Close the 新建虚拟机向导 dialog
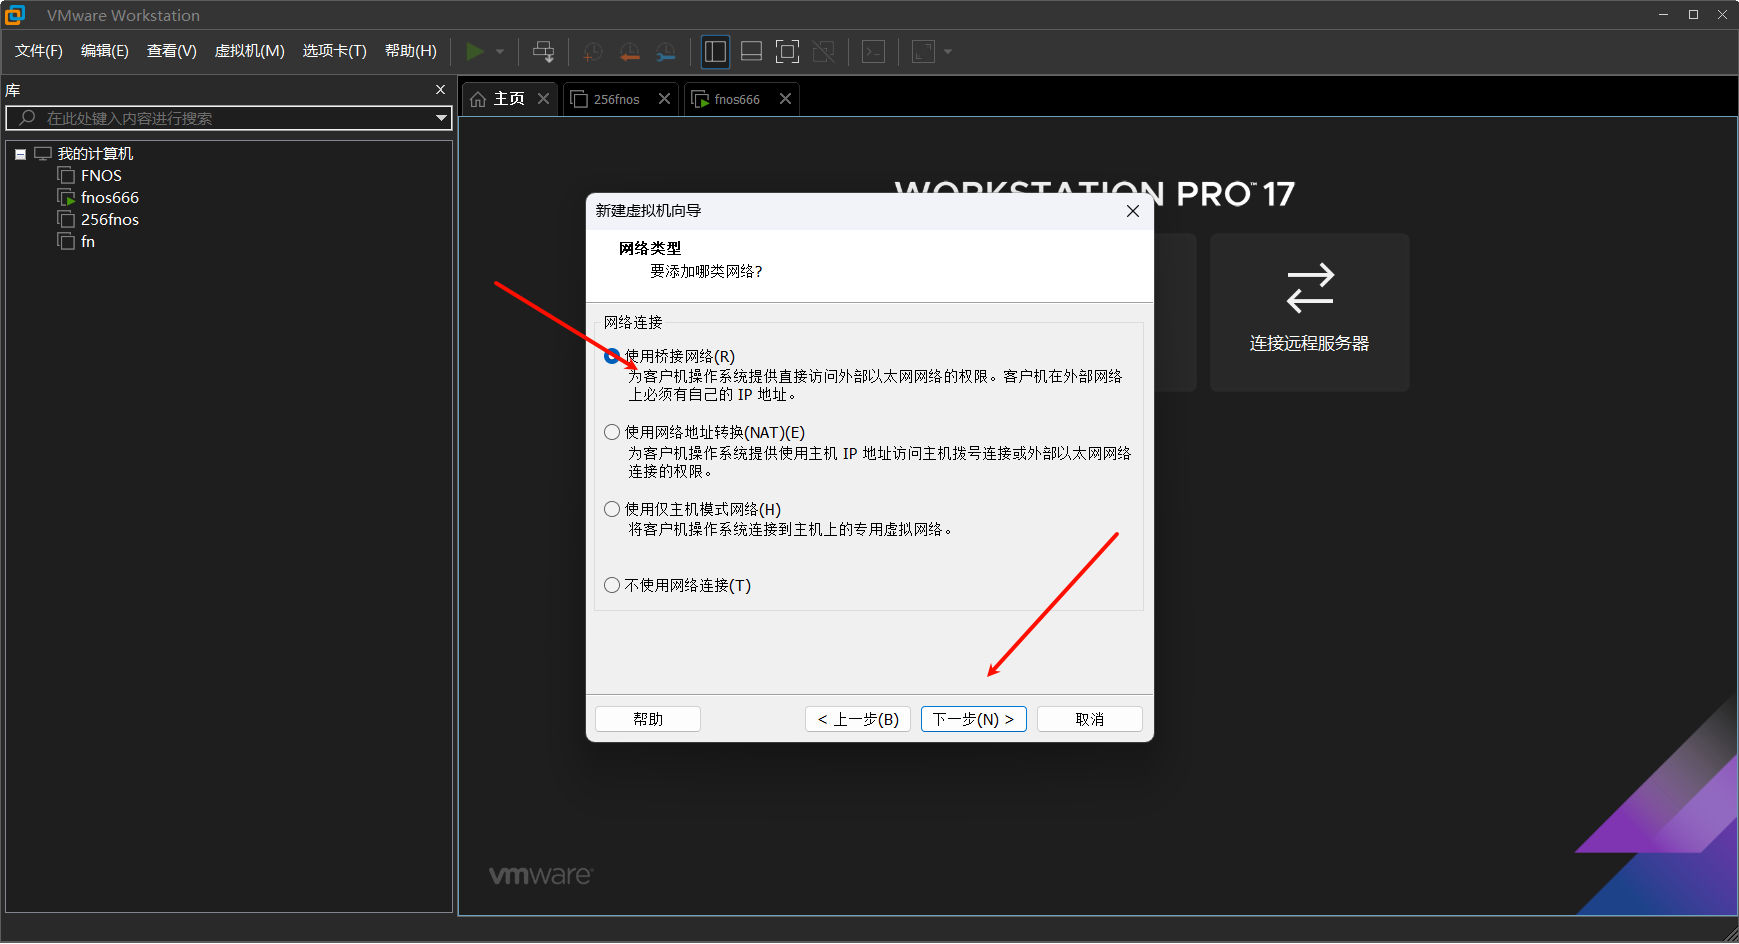The width and height of the screenshot is (1739, 944). pos(1133,211)
